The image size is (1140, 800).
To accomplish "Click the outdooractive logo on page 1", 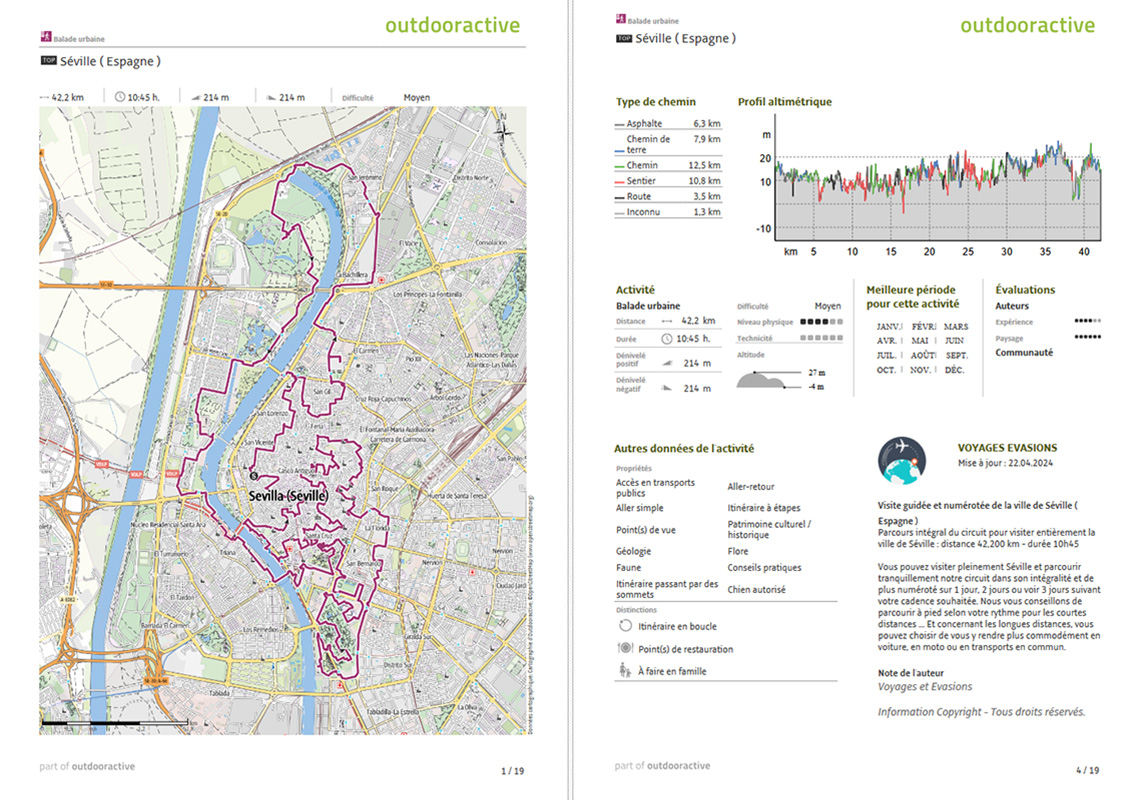I will 452,25.
